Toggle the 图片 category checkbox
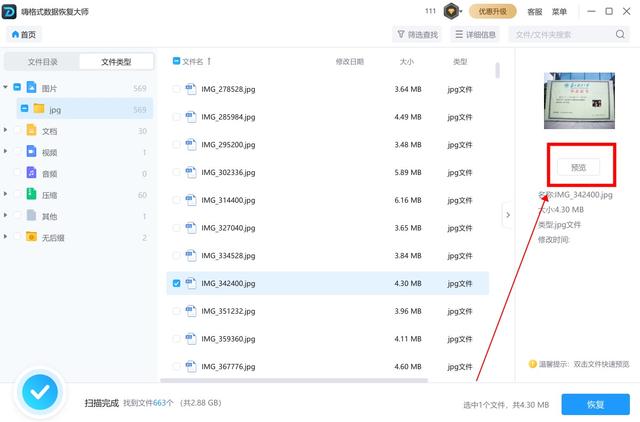Screen dimensions: 640x422 click(x=17, y=87)
